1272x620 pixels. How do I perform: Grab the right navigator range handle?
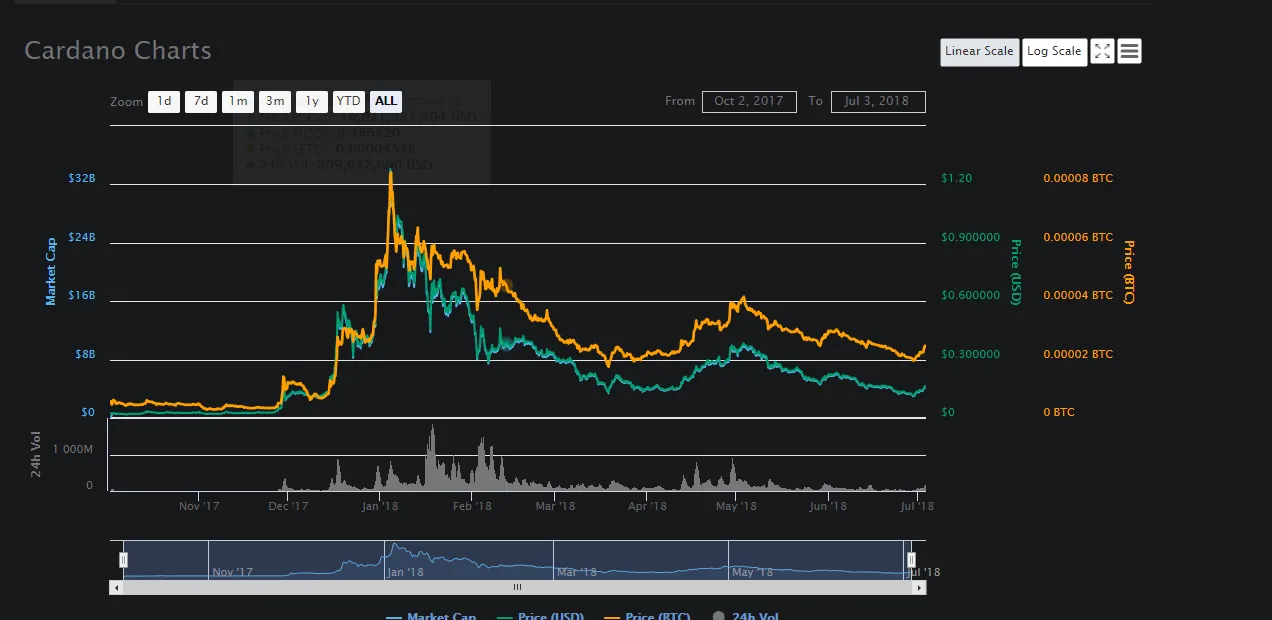pyautogui.click(x=911, y=560)
